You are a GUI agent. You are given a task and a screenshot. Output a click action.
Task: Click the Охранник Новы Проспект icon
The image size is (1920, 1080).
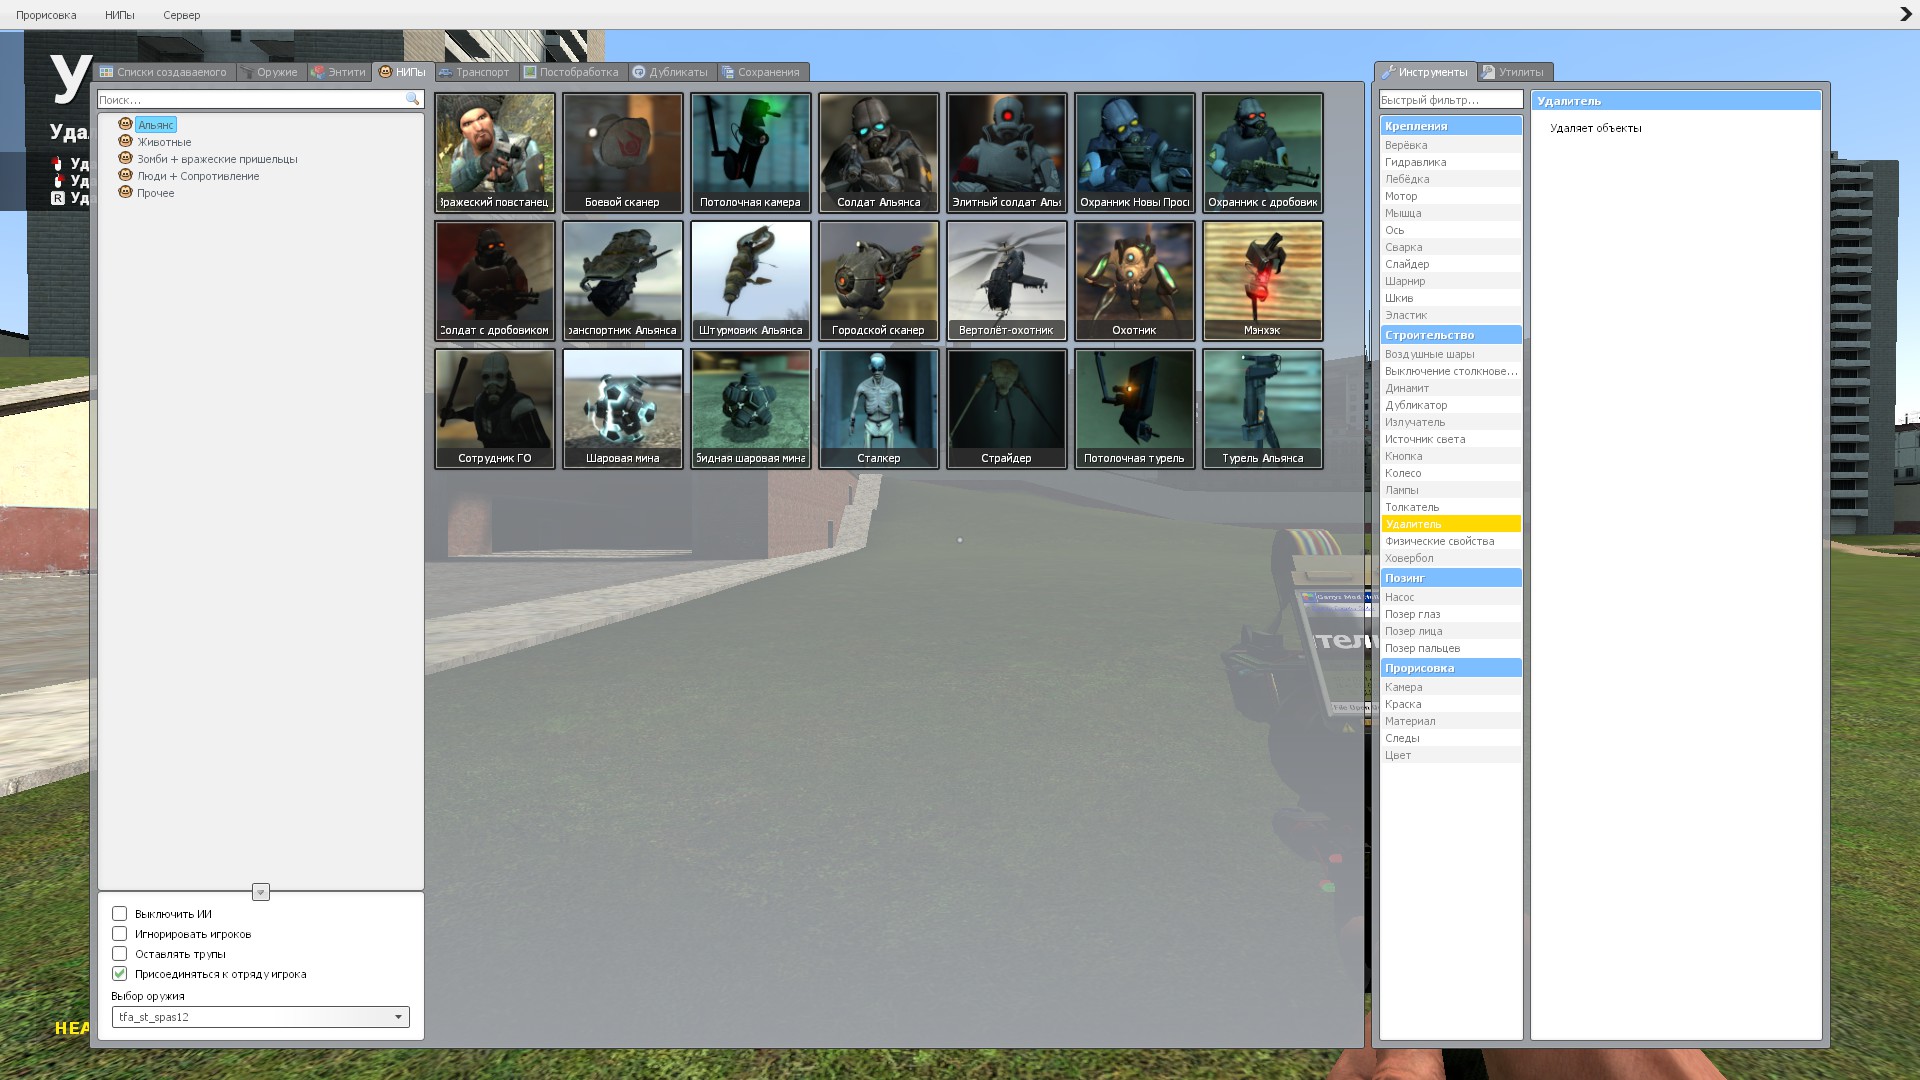tap(1134, 153)
